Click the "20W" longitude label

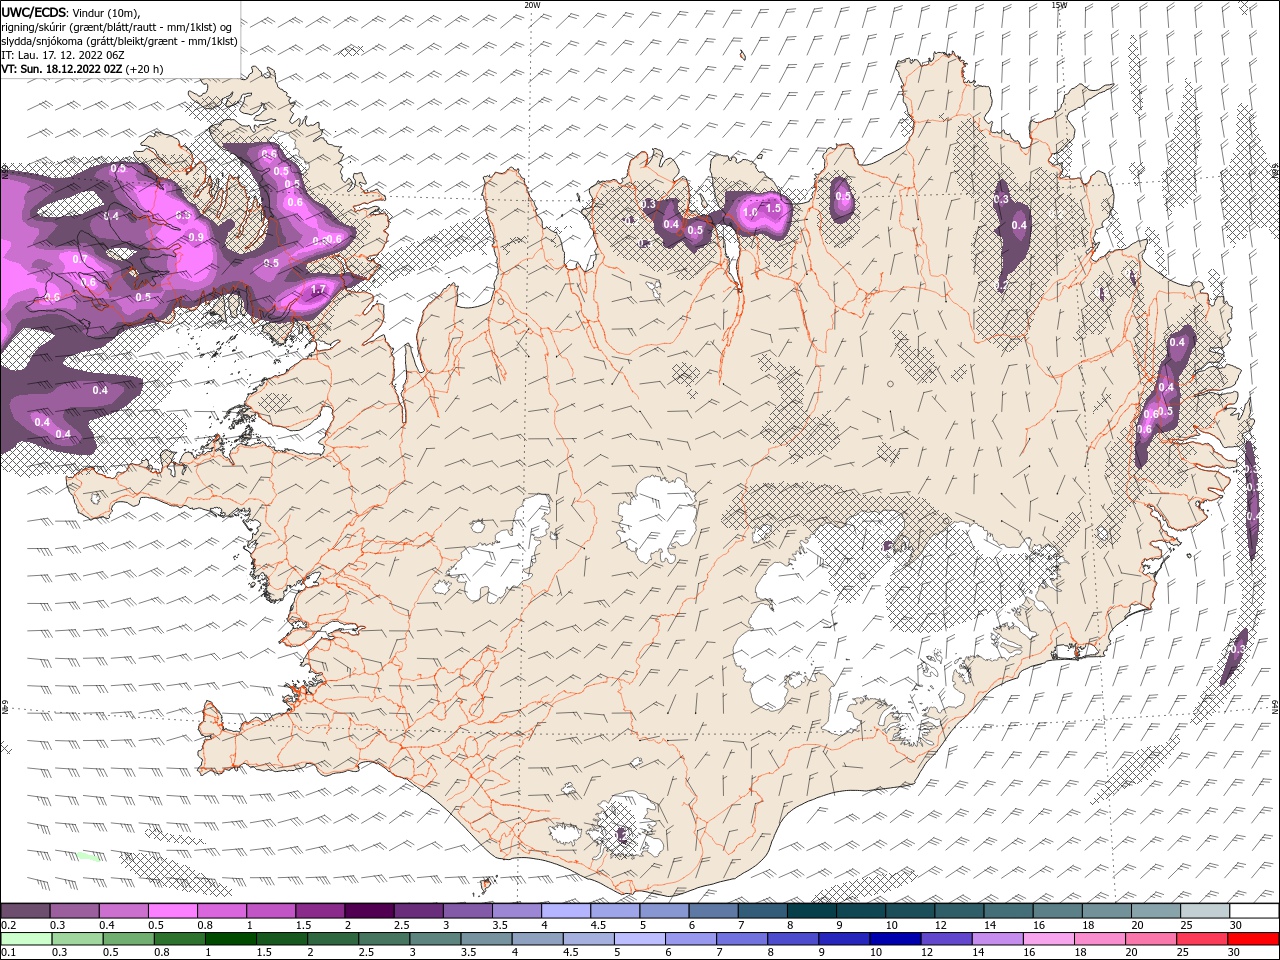tap(532, 5)
